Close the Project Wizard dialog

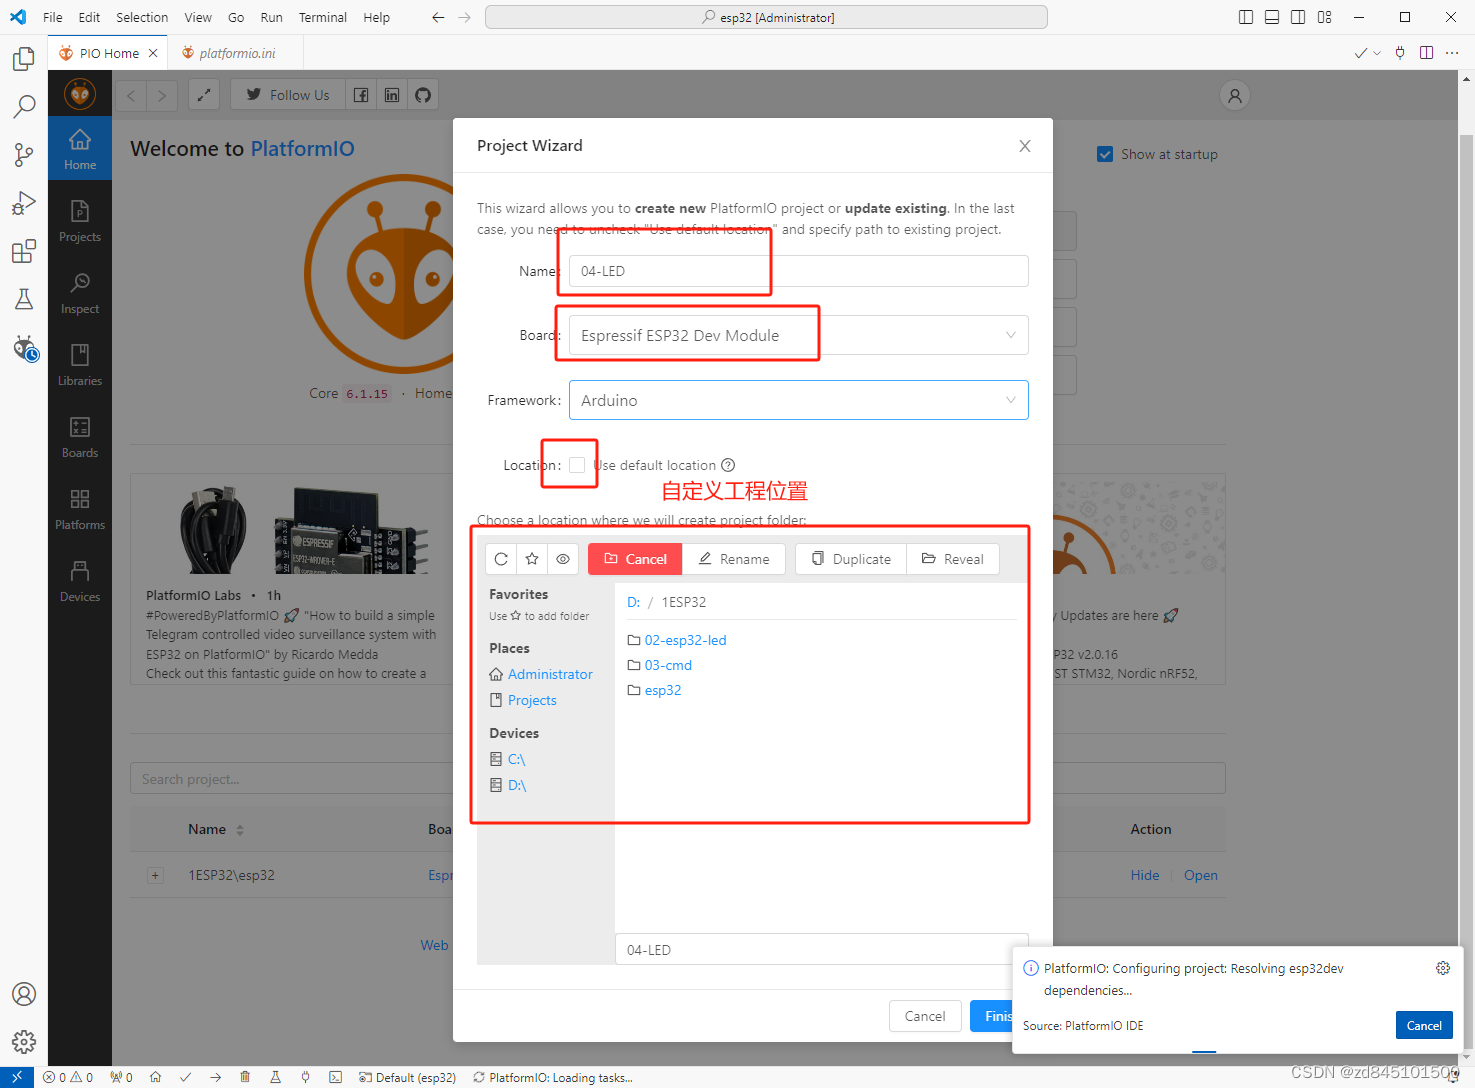tap(1025, 146)
